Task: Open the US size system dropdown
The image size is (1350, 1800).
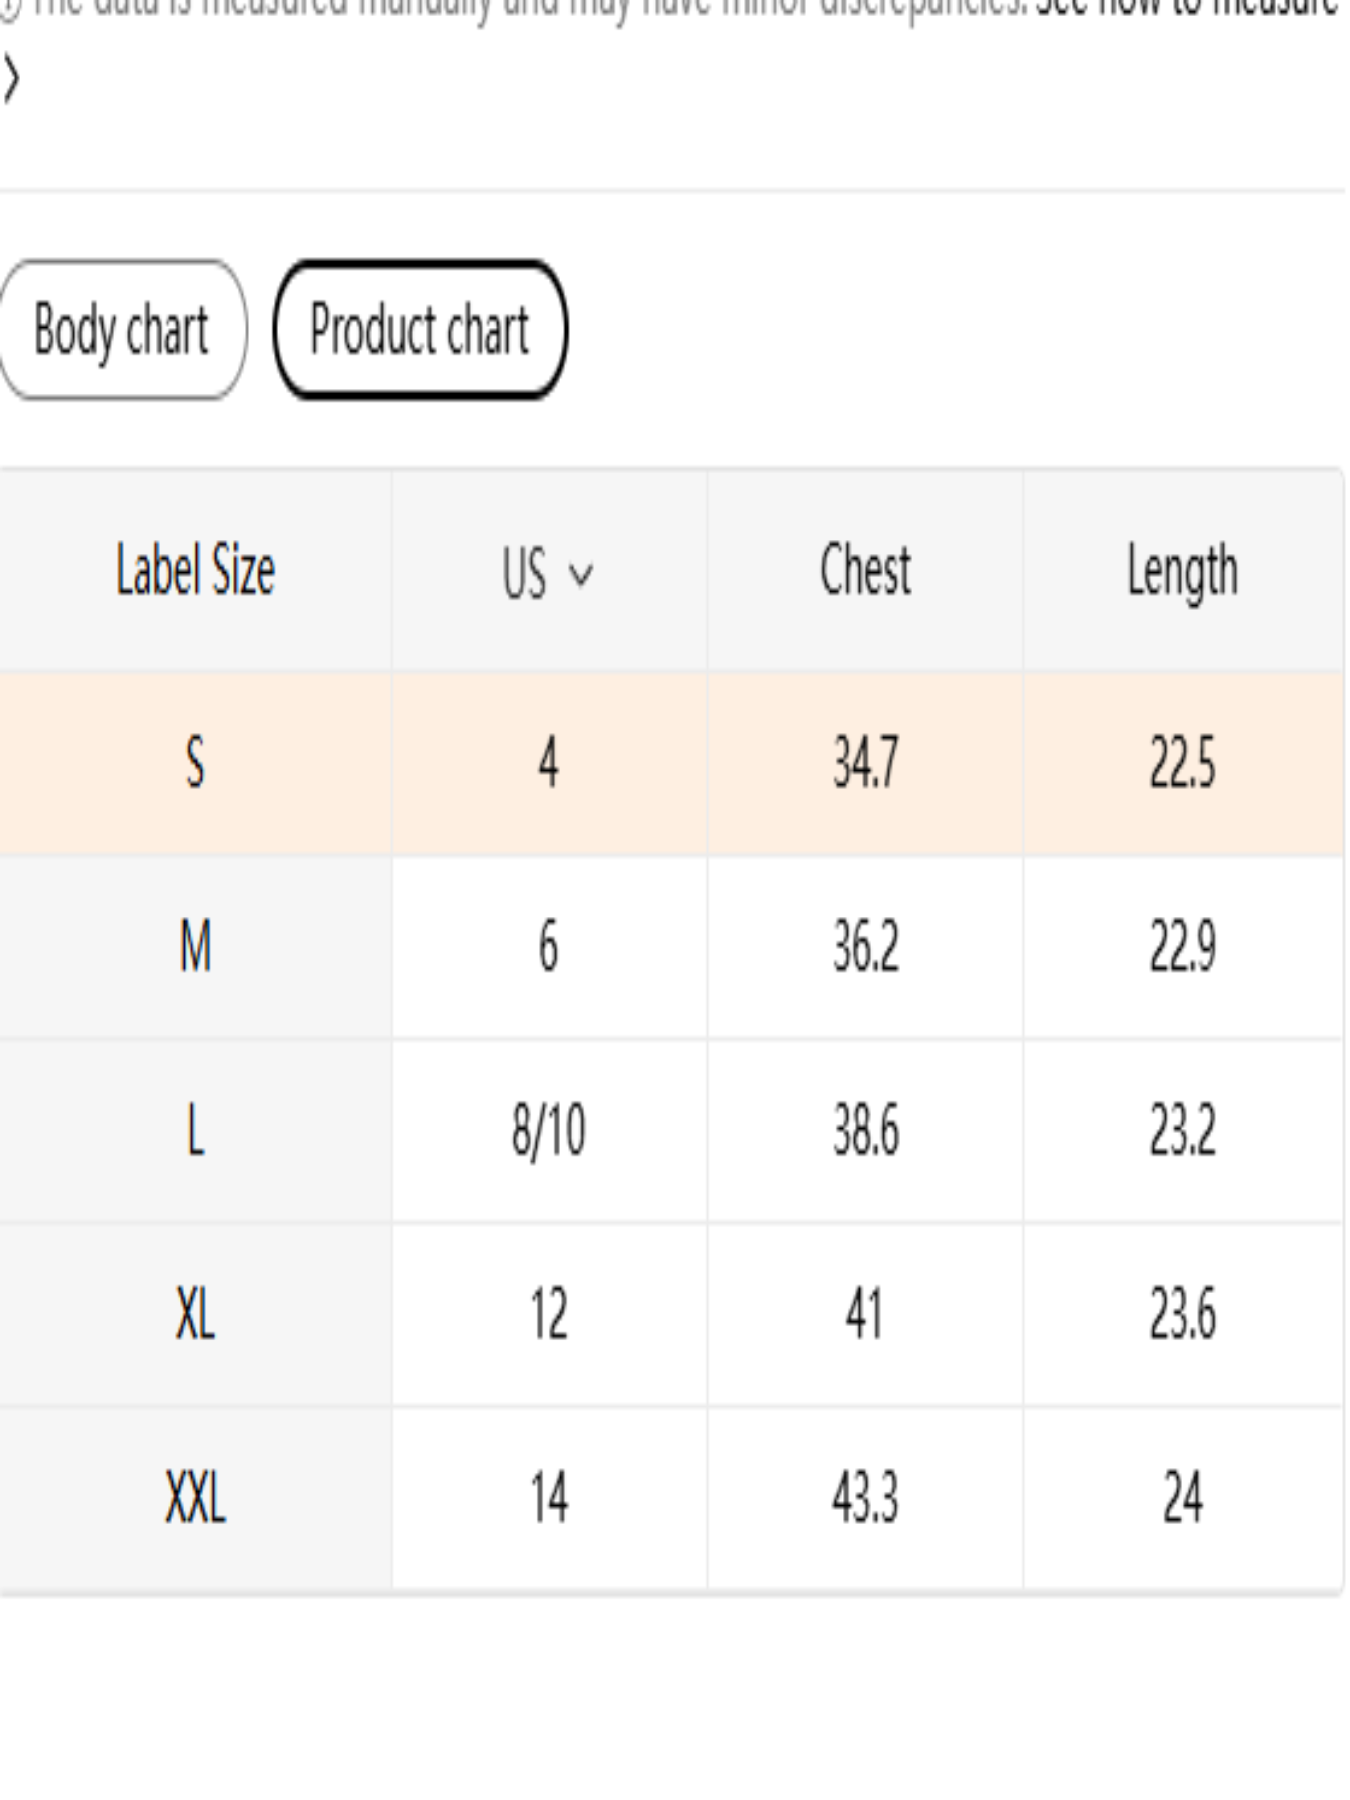Action: (548, 574)
